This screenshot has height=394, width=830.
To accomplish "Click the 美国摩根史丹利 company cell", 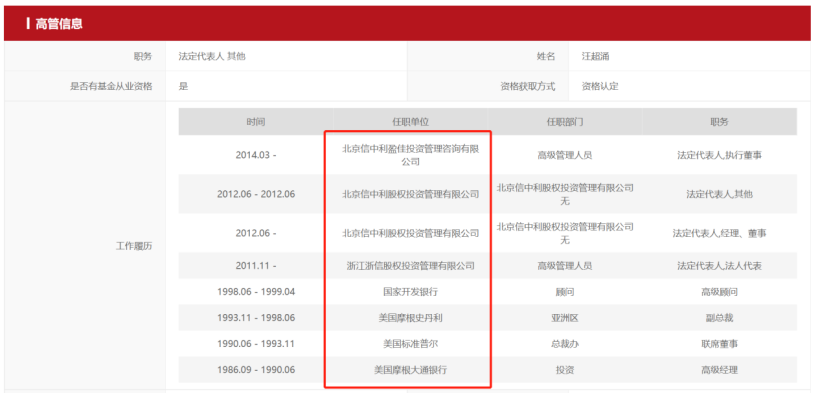I will pyautogui.click(x=410, y=318).
